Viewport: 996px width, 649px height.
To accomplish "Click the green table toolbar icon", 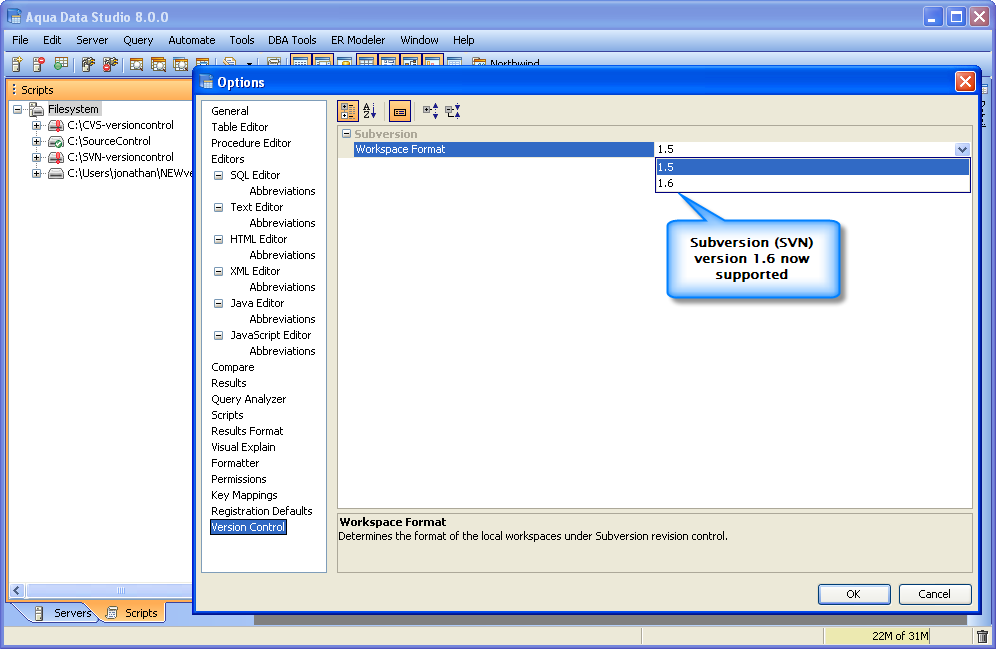I will pyautogui.click(x=61, y=64).
